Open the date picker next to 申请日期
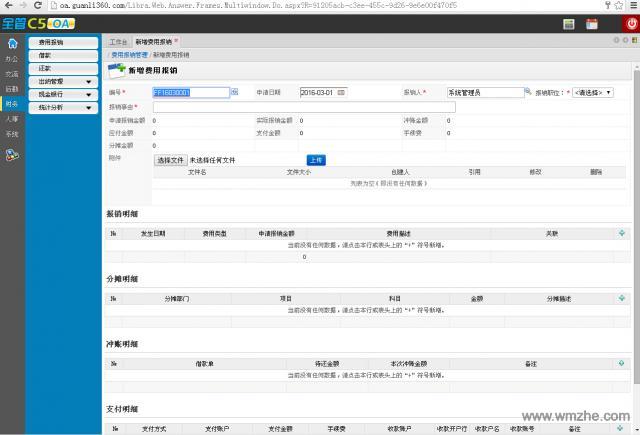640x435 pixels. [342, 92]
